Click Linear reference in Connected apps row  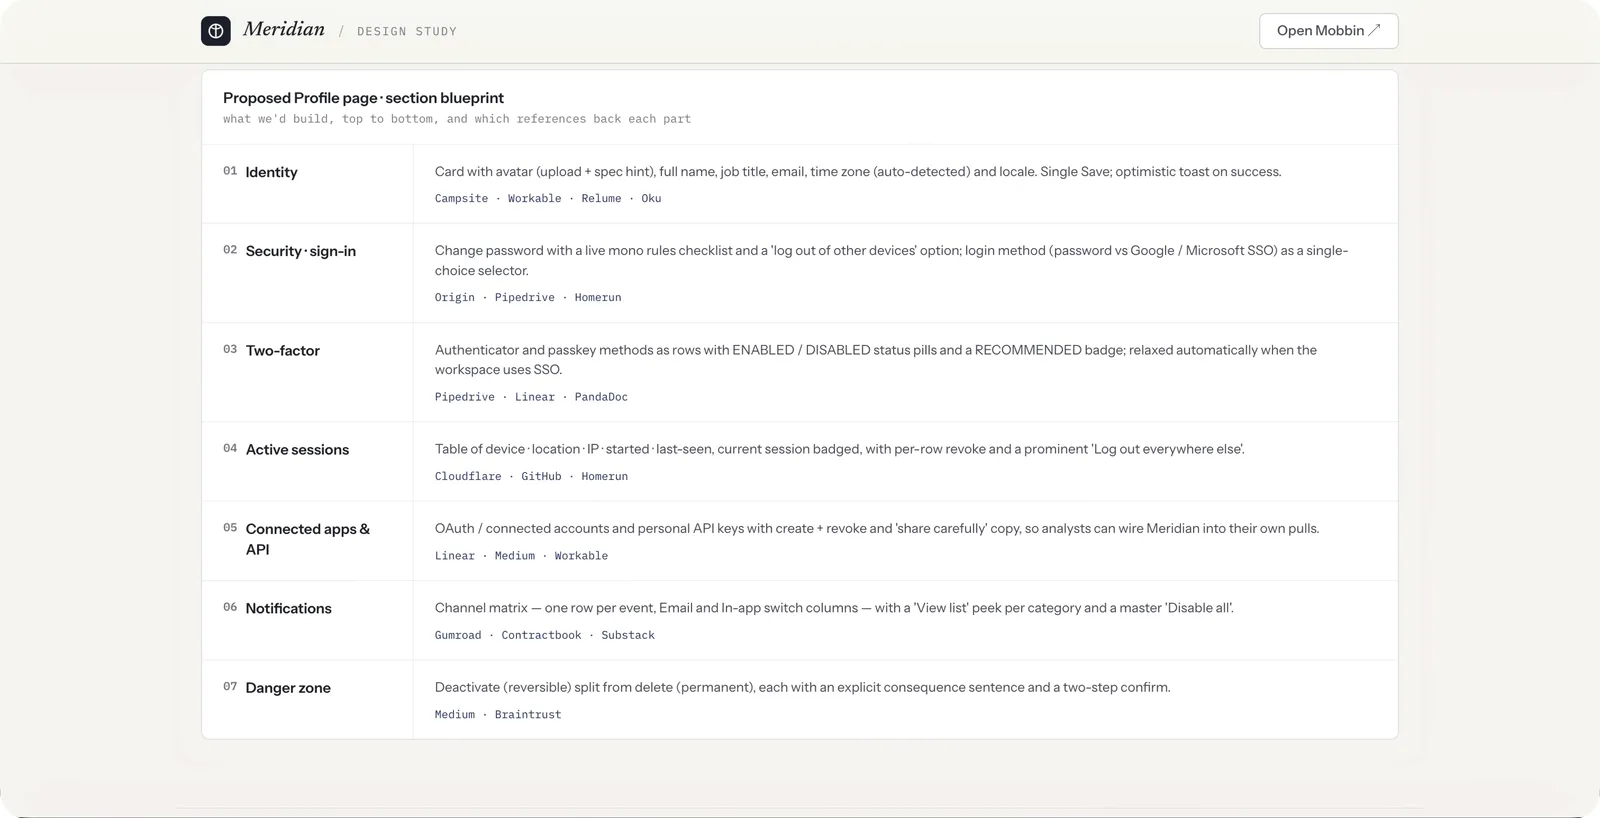click(x=455, y=556)
